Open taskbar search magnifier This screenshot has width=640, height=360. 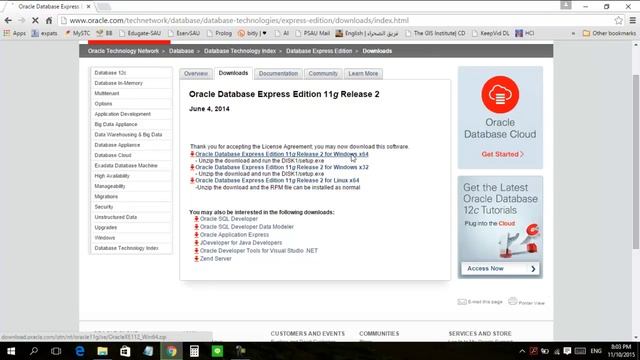pos(34,351)
